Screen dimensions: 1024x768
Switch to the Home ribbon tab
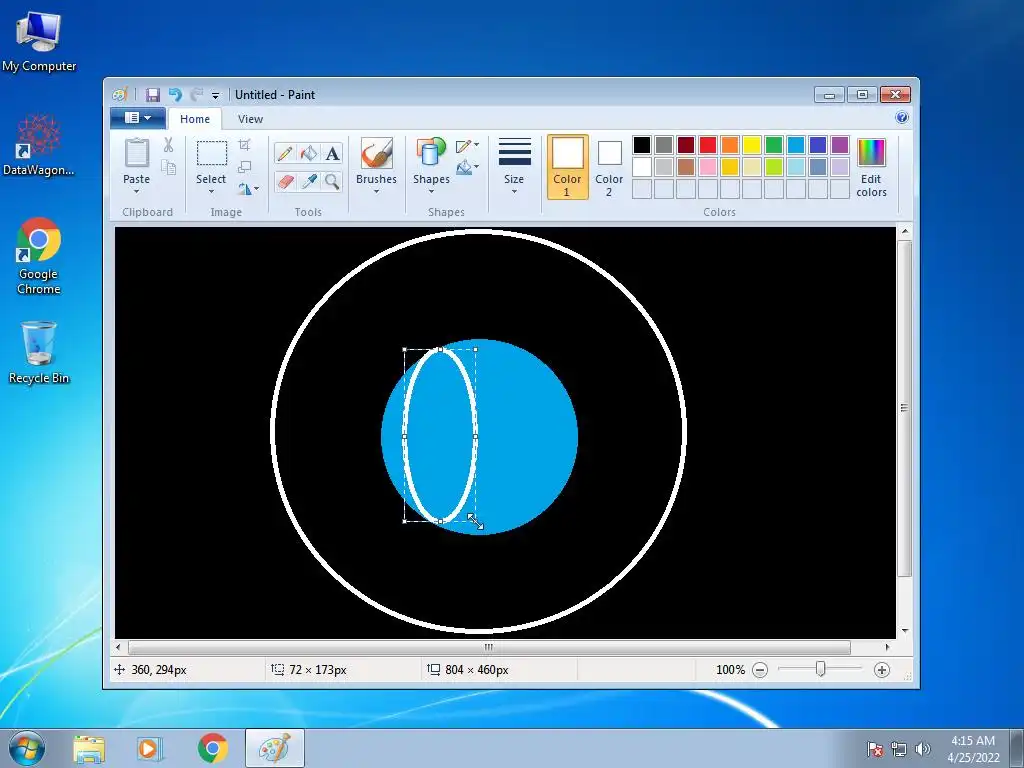point(195,119)
